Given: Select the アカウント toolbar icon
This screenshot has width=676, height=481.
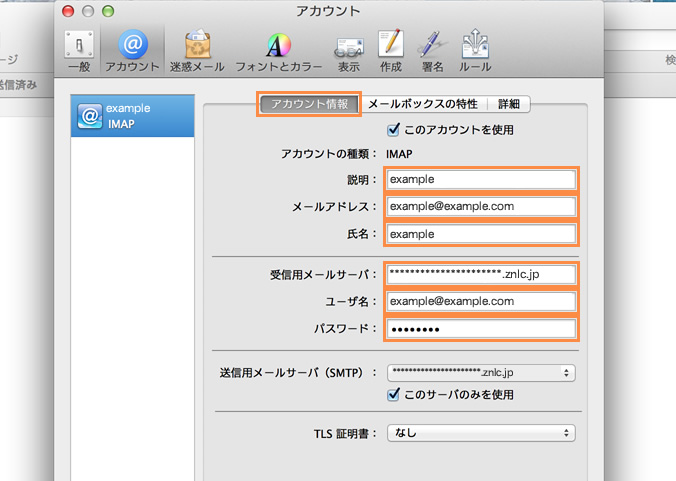Looking at the screenshot, I should [x=132, y=51].
